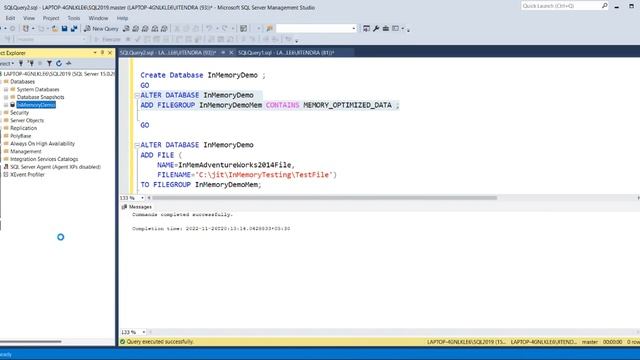Screen dimensions: 640x360
Task: Click 'Commands completed successfully' message text
Action: click(182, 215)
